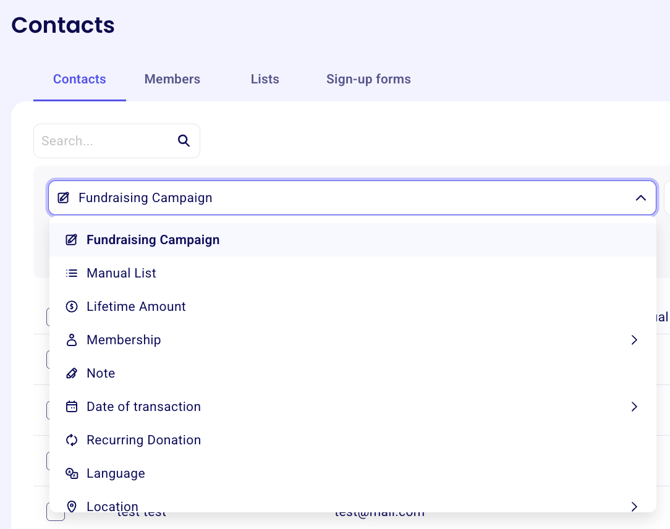The width and height of the screenshot is (670, 529).
Task: Collapse the filter dropdown using the up chevron
Action: (x=640, y=198)
